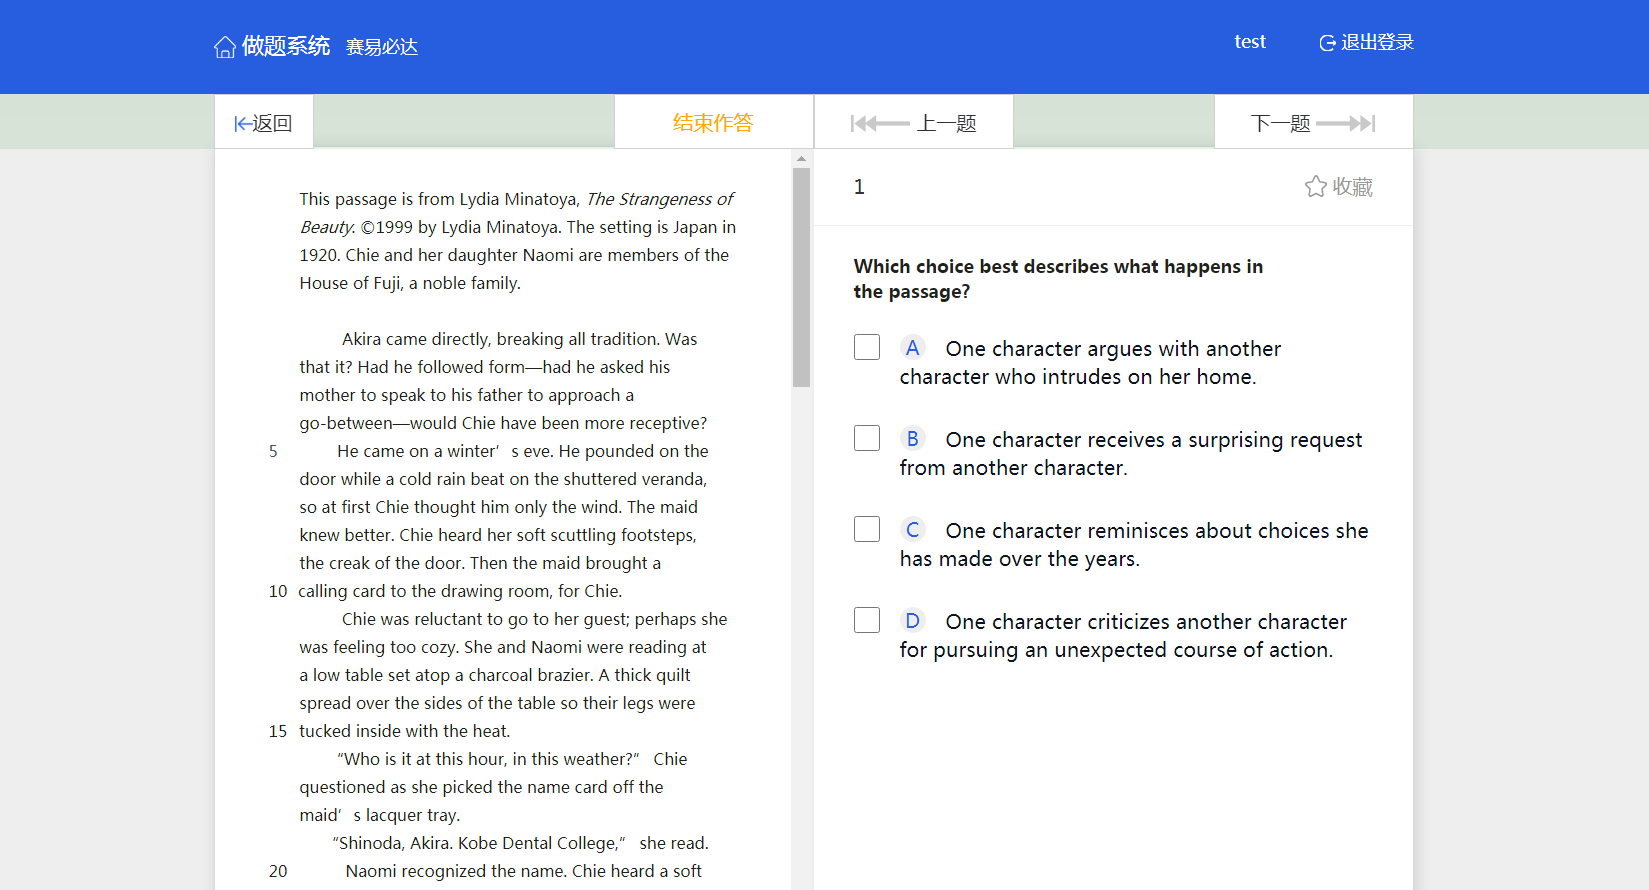Click the 做题系统 site title
Screen dimensions: 1649x890
tap(286, 46)
